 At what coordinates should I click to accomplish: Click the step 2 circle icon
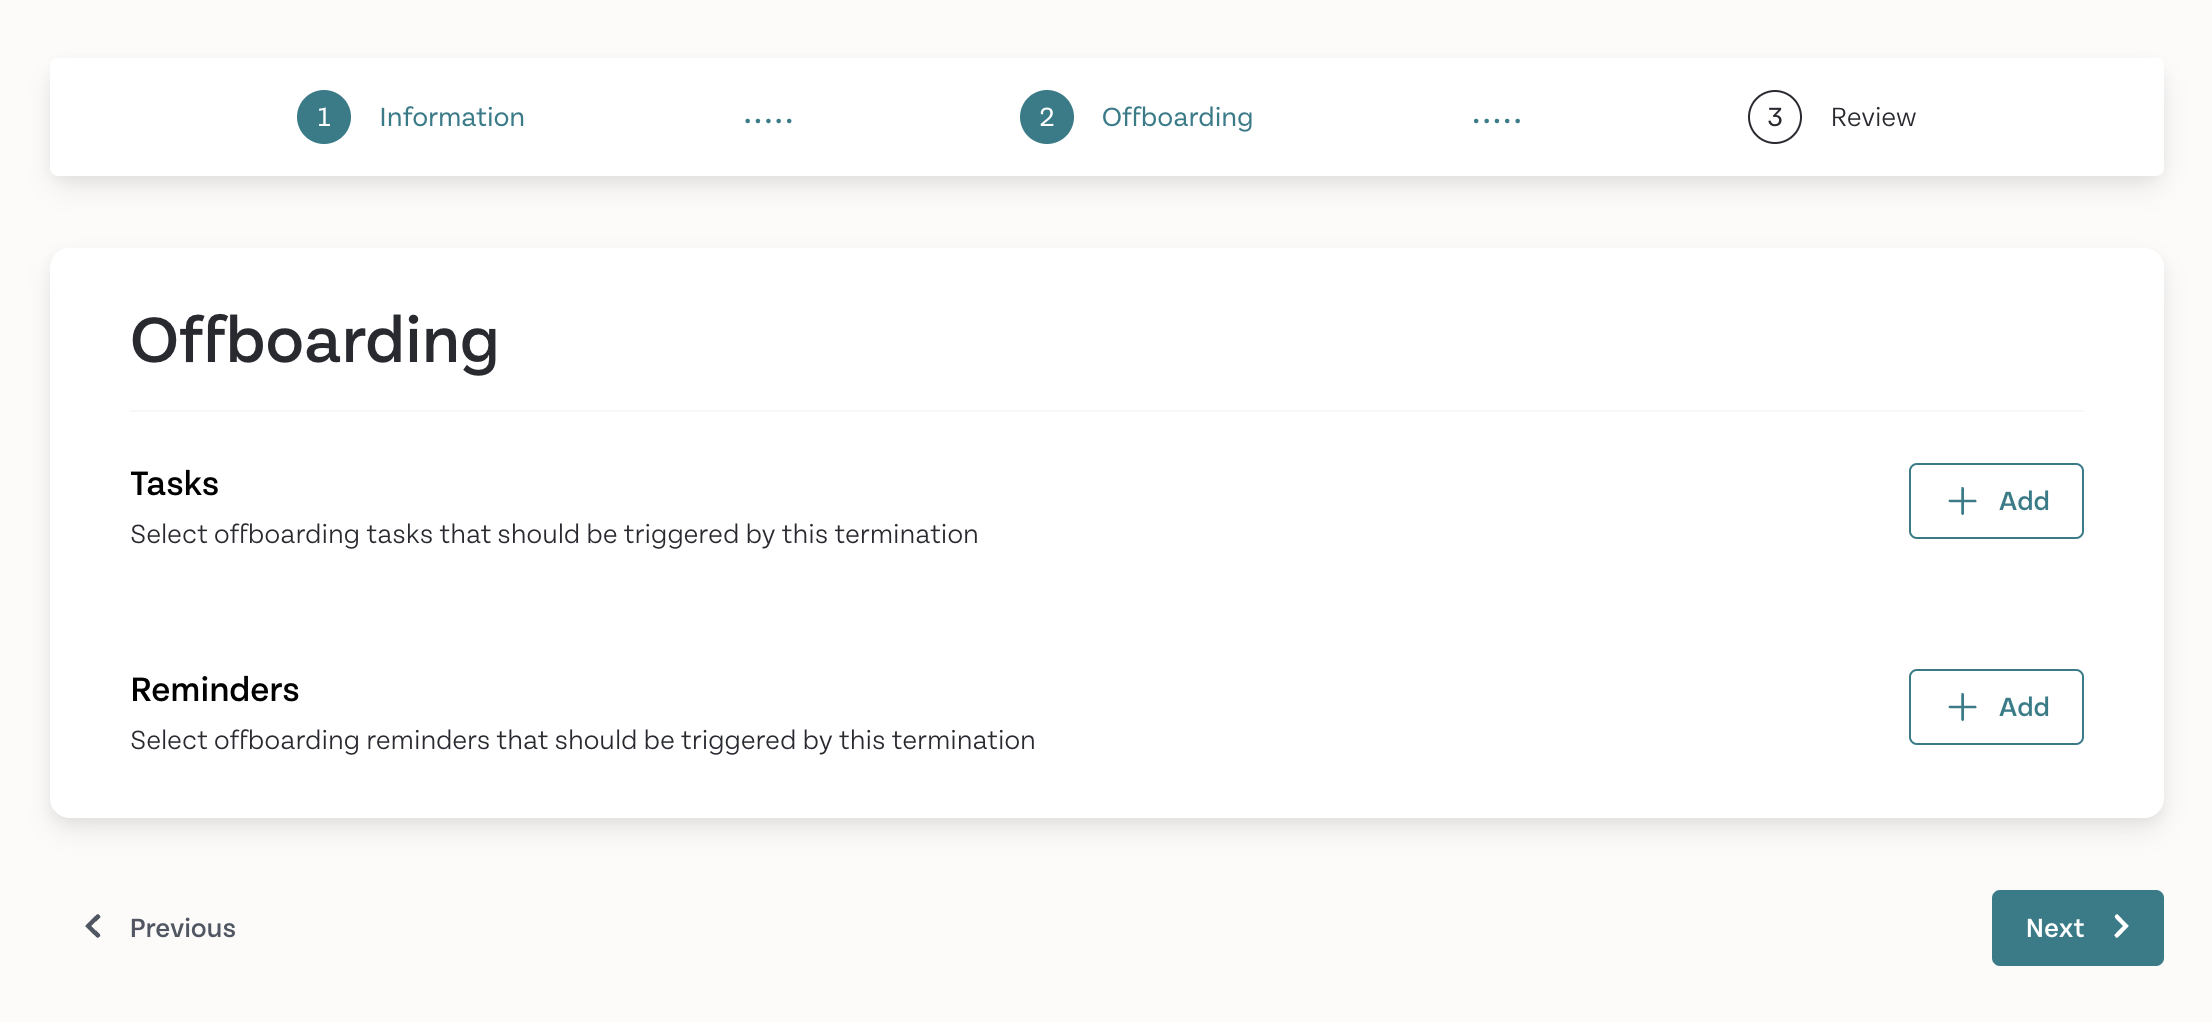[1047, 117]
